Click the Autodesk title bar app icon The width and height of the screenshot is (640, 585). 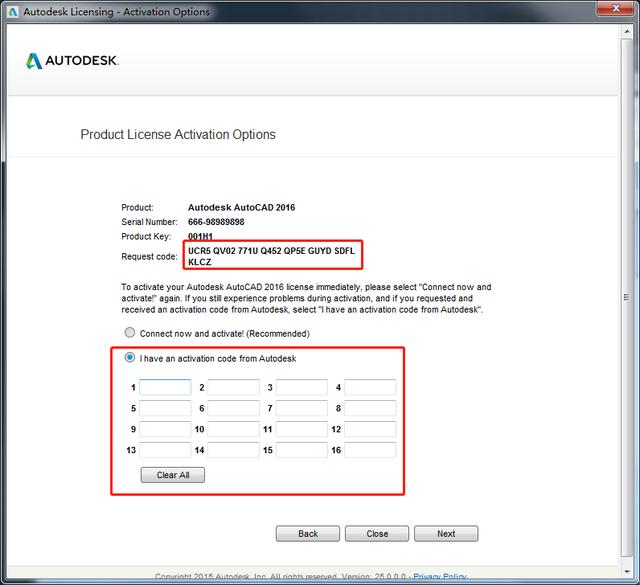pyautogui.click(x=11, y=12)
